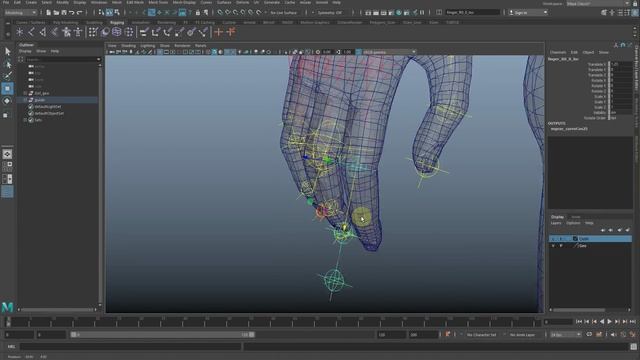Click the Outliner search field
Image resolution: width=640 pixels, height=360 pixels.
tap(62, 59)
